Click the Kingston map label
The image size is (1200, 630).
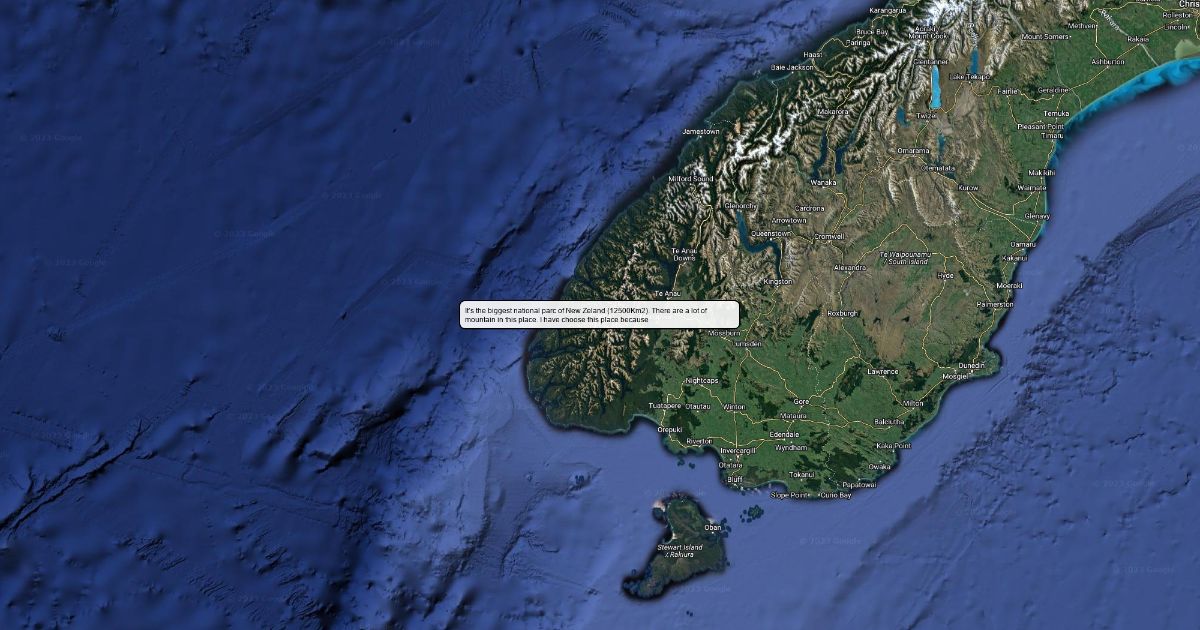click(x=777, y=282)
